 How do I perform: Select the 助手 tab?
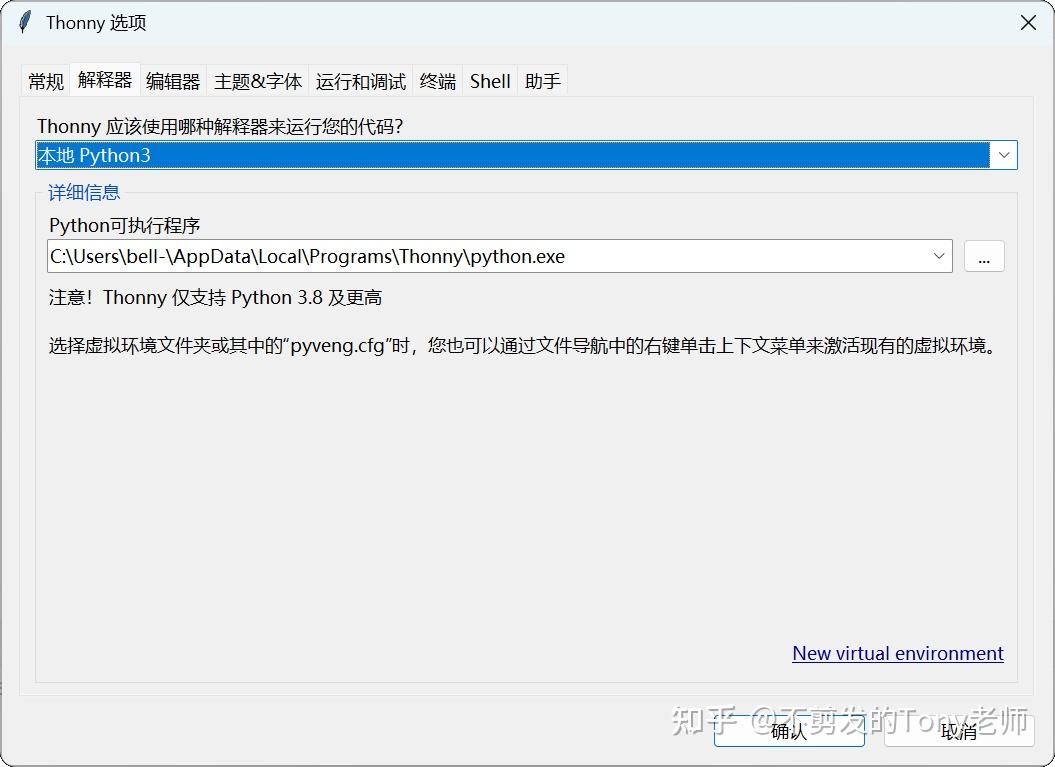pyautogui.click(x=542, y=81)
